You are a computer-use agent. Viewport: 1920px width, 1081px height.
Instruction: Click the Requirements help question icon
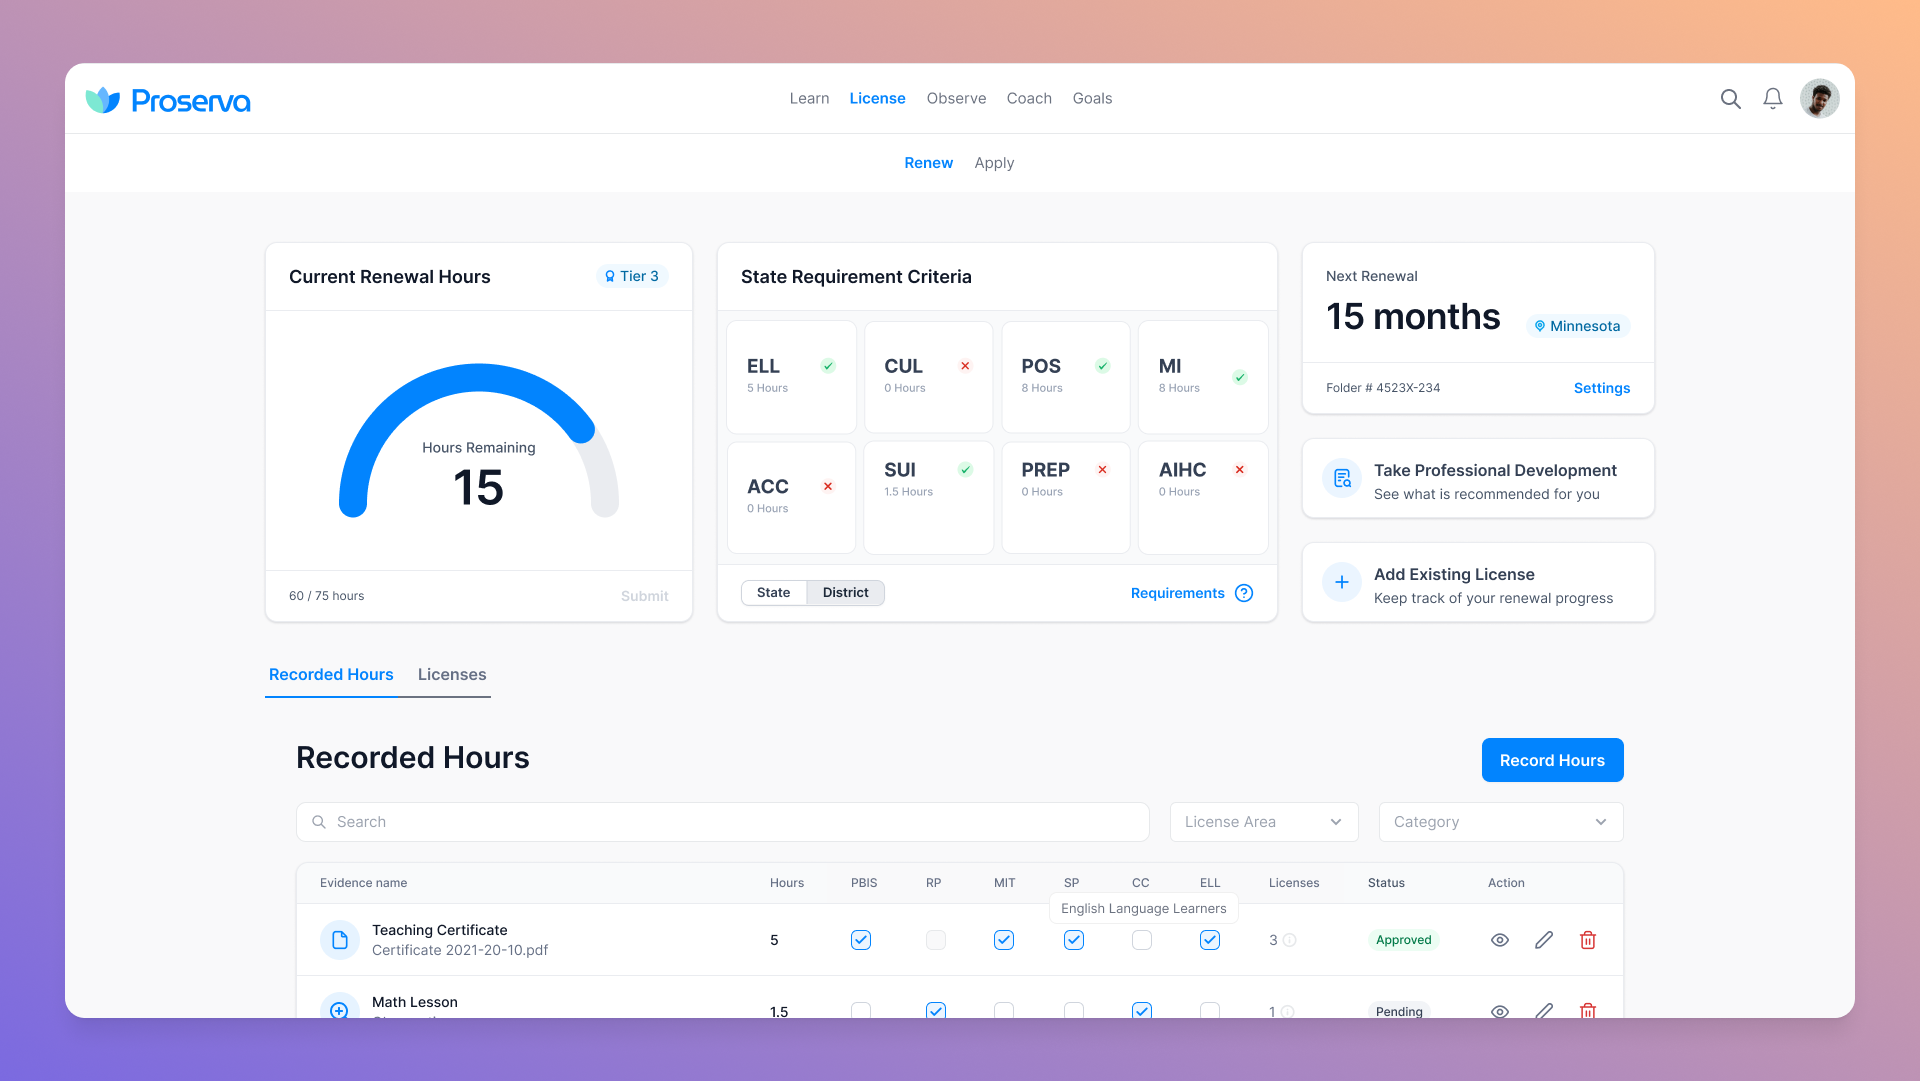1244,593
